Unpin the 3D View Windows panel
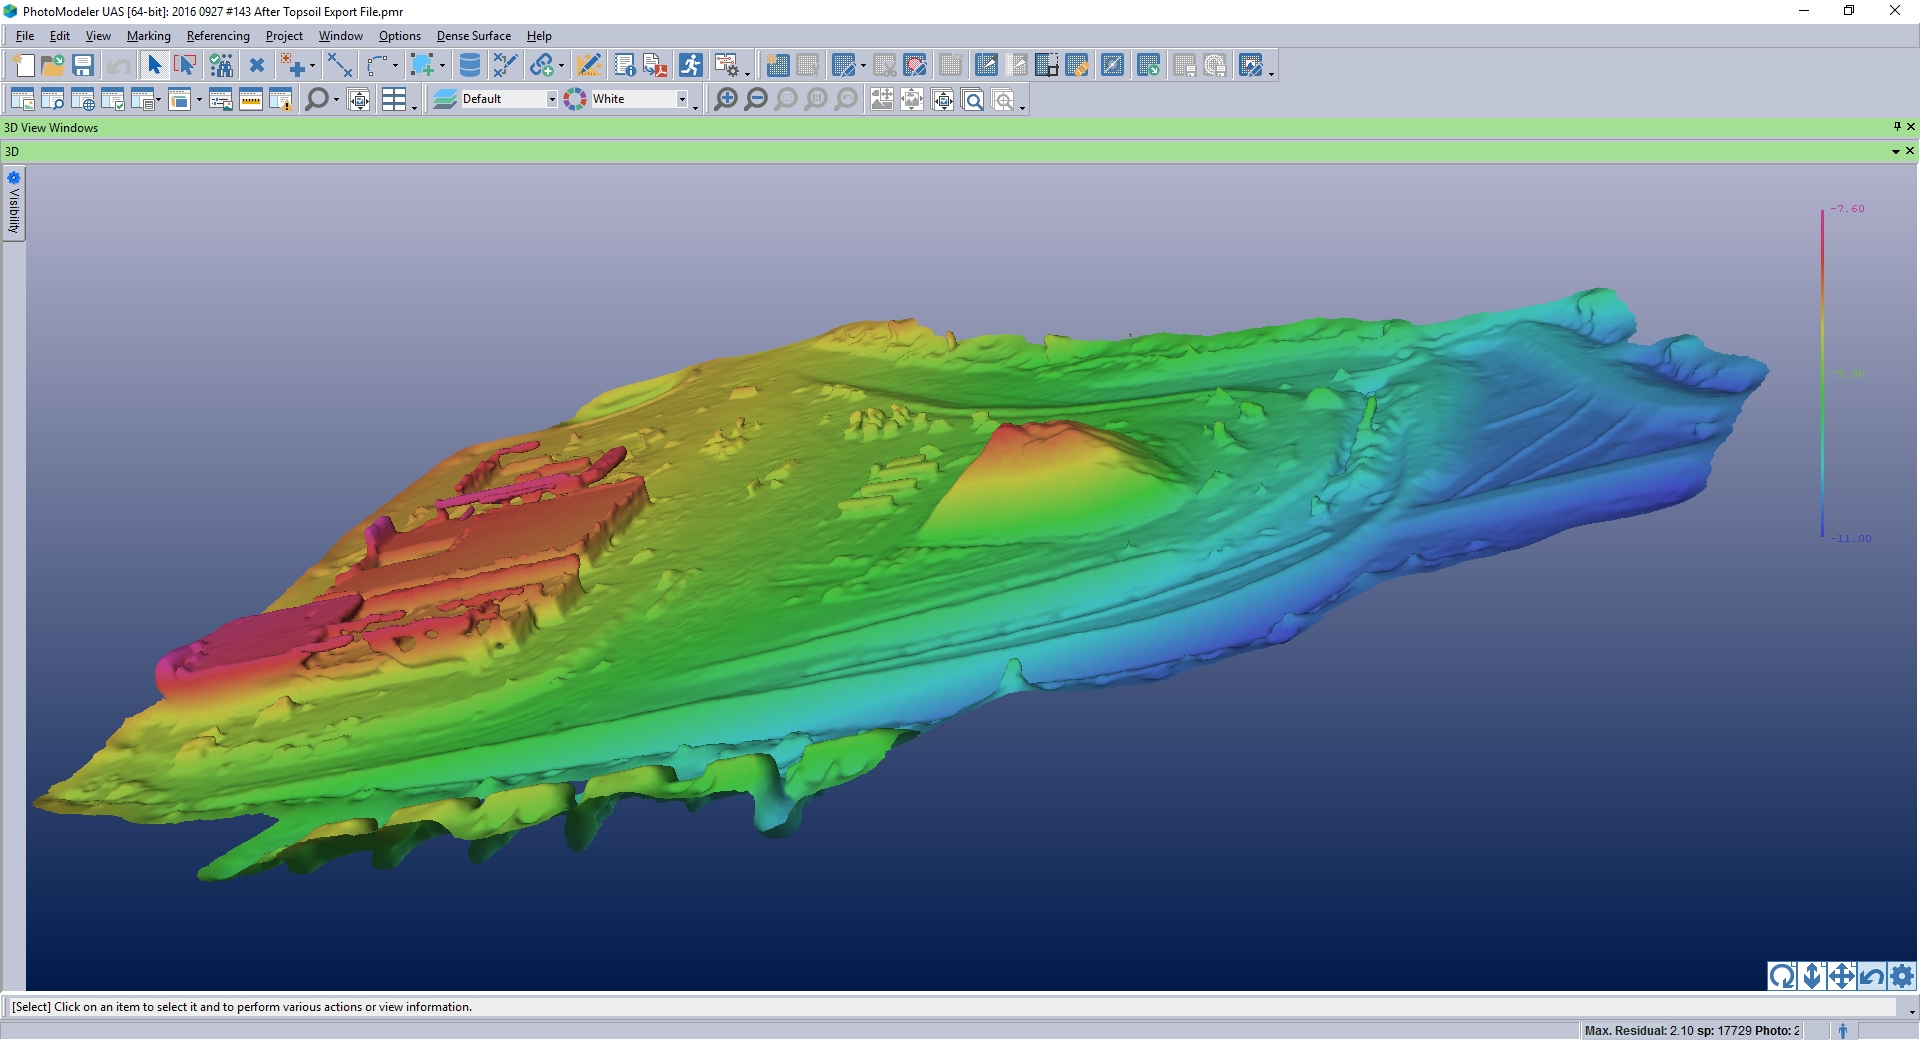1920x1040 pixels. [x=1895, y=127]
